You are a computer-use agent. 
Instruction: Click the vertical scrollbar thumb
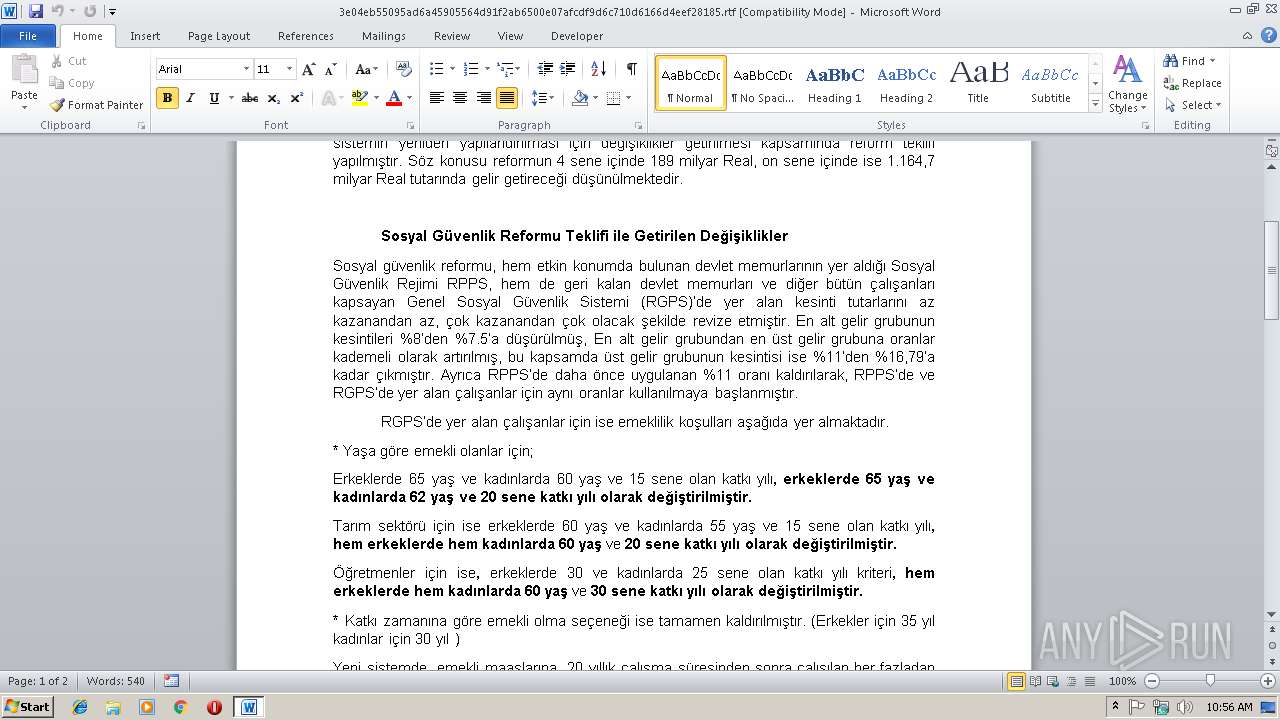click(x=1272, y=270)
